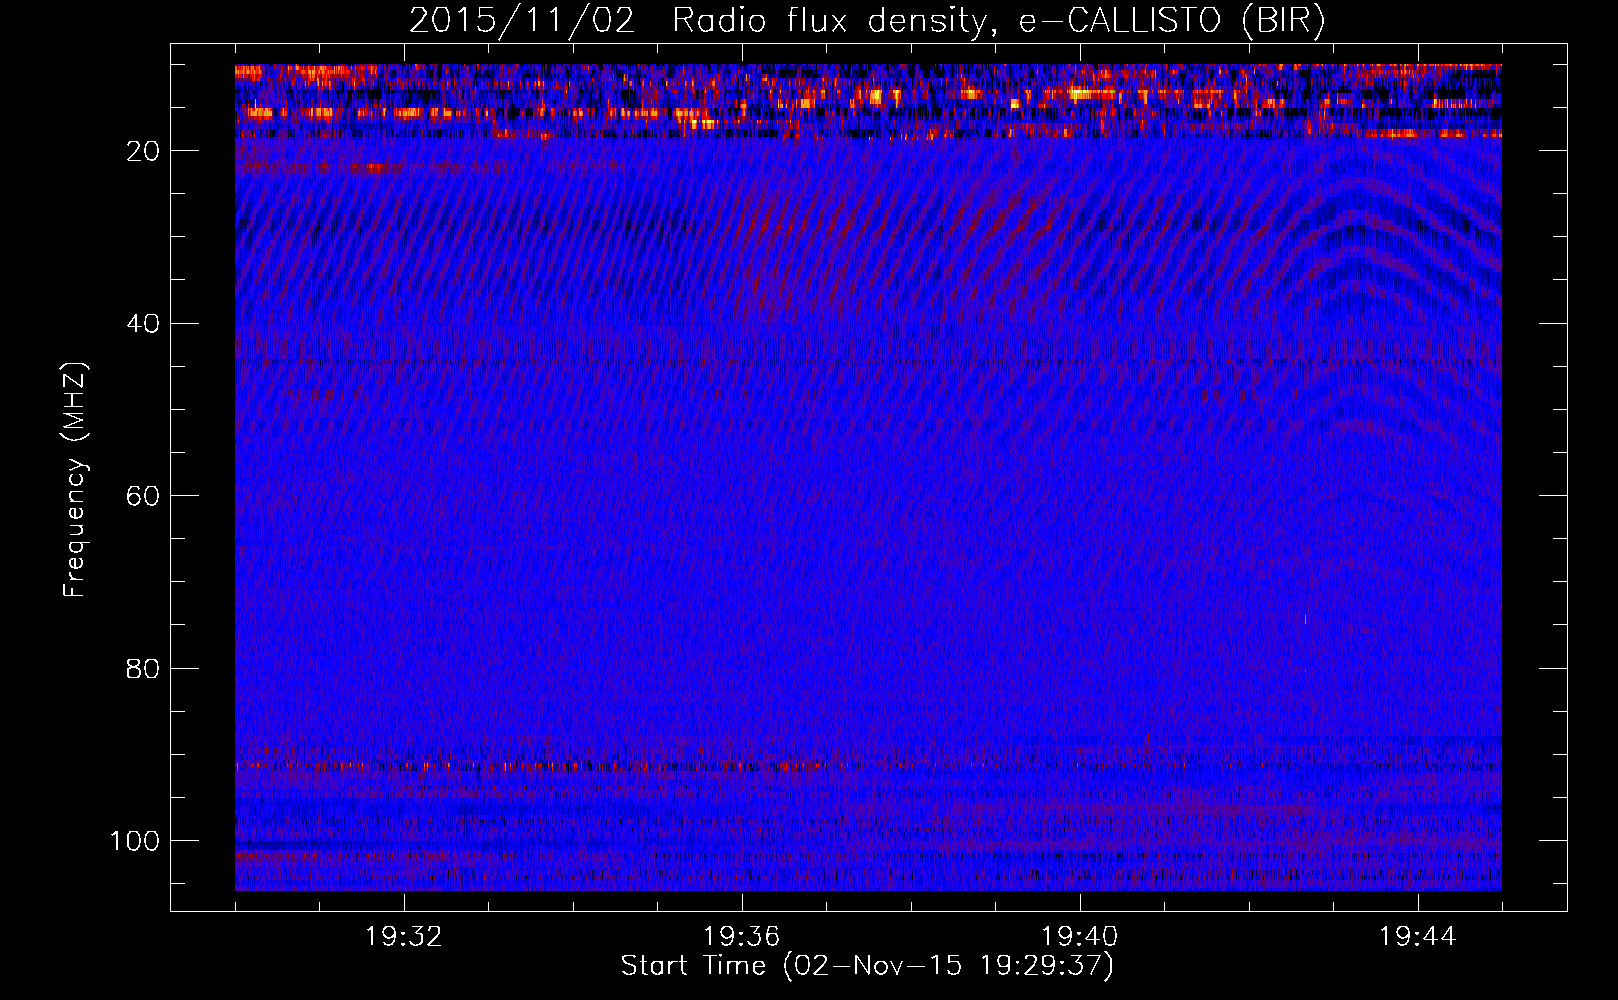Click the plot title "2015/11/02 Radio flux density, e-CALLISTO (BIR)"
The width and height of the screenshot is (1618, 1000).
click(867, 20)
